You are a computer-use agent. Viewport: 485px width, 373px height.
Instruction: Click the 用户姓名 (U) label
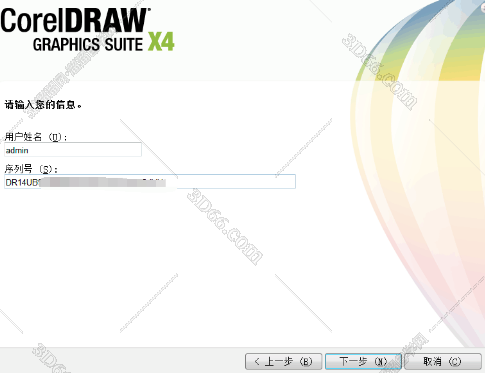pos(36,137)
